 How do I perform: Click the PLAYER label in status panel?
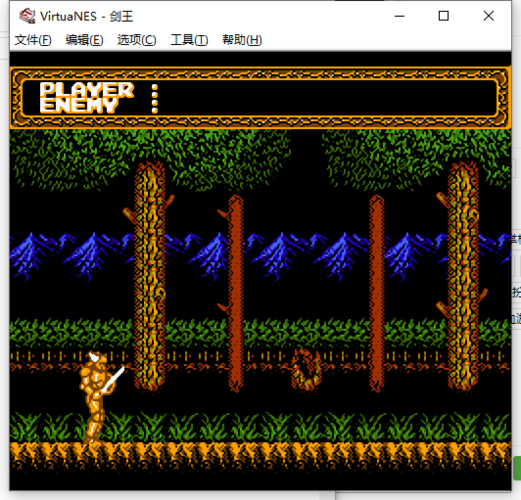[87, 90]
